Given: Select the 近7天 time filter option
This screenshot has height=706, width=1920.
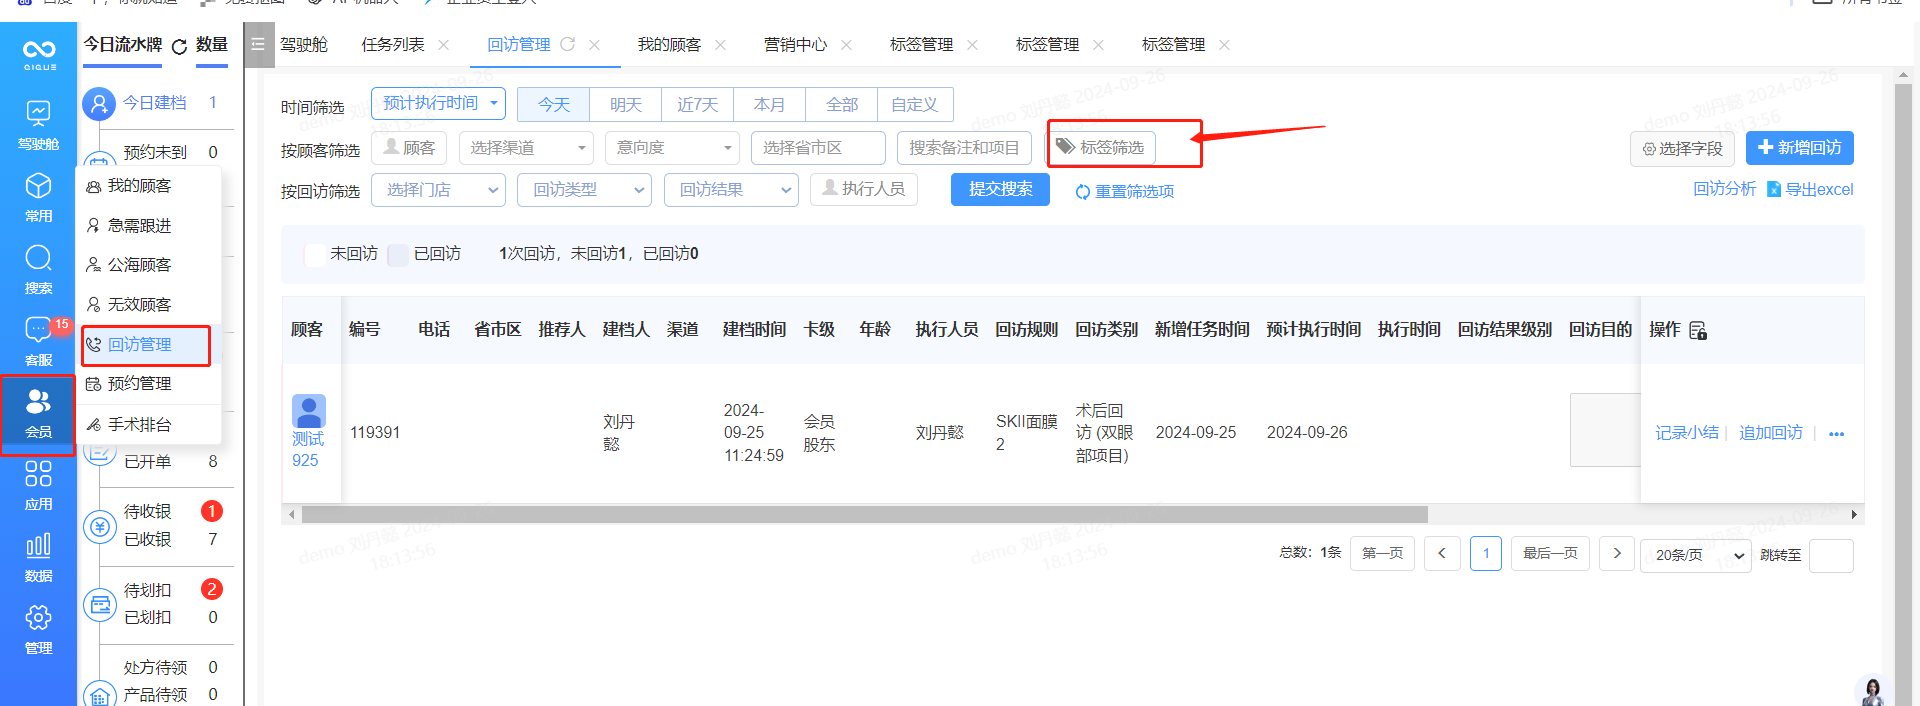Looking at the screenshot, I should [697, 105].
